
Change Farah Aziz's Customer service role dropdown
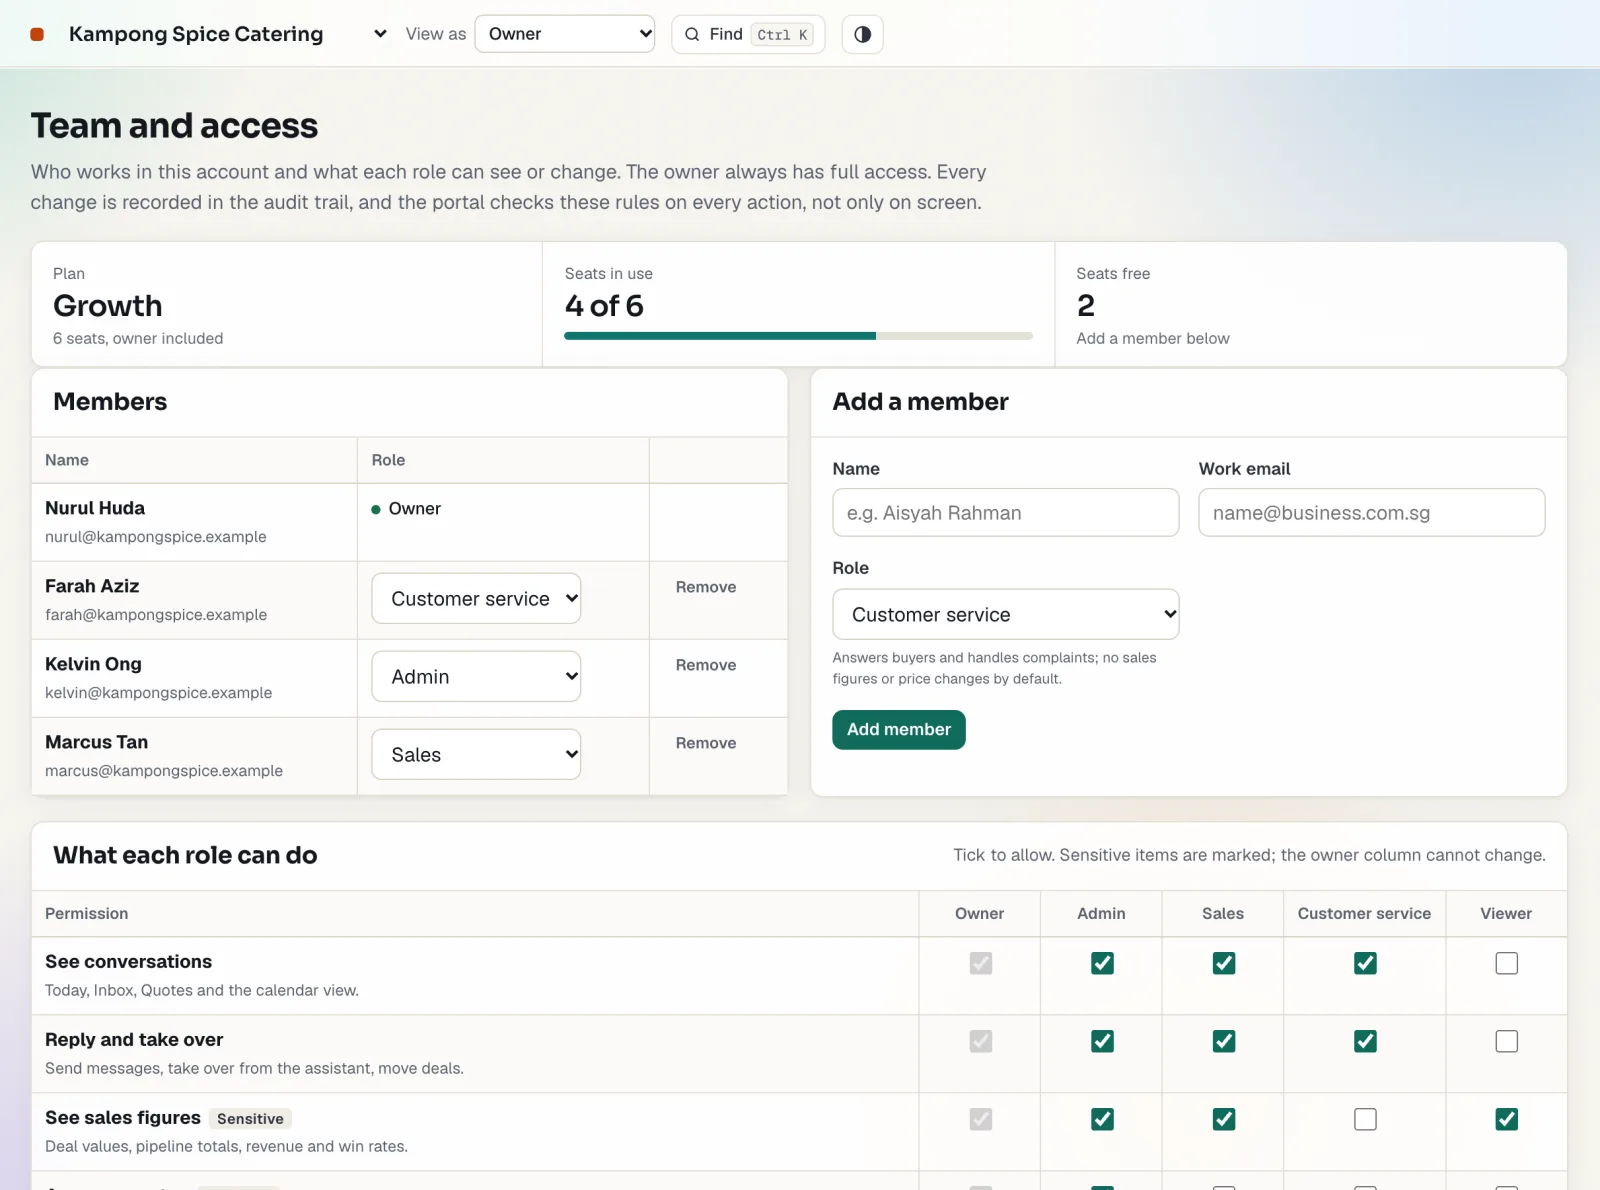pyautogui.click(x=476, y=598)
